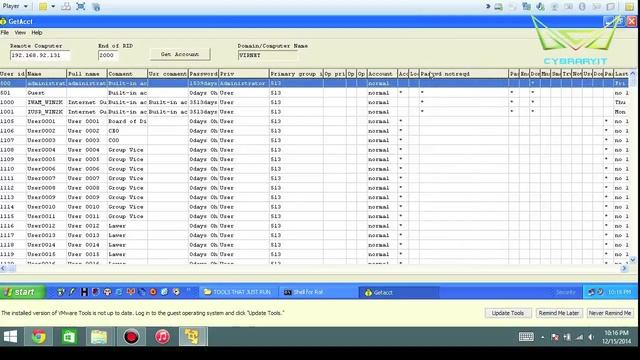640x360 pixels.
Task: Select the Guest account row
Action: (314, 93)
